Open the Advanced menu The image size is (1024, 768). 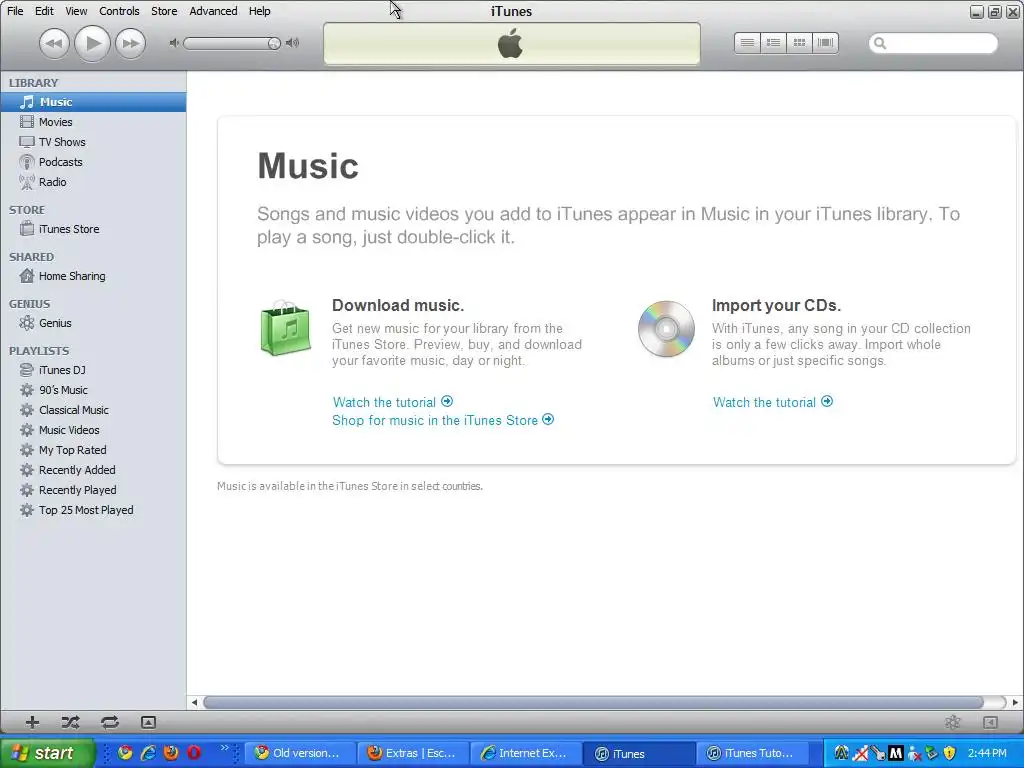(x=213, y=11)
